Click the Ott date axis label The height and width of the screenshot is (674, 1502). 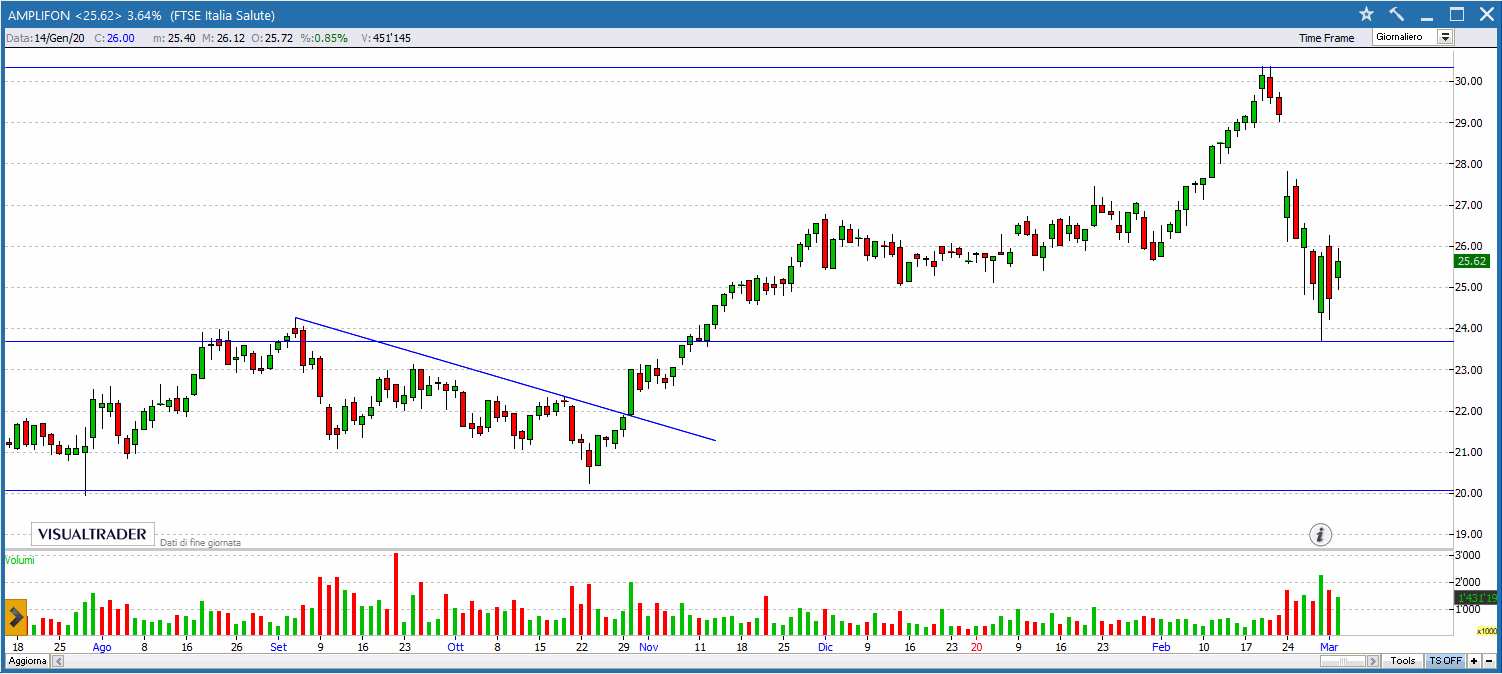click(x=454, y=647)
